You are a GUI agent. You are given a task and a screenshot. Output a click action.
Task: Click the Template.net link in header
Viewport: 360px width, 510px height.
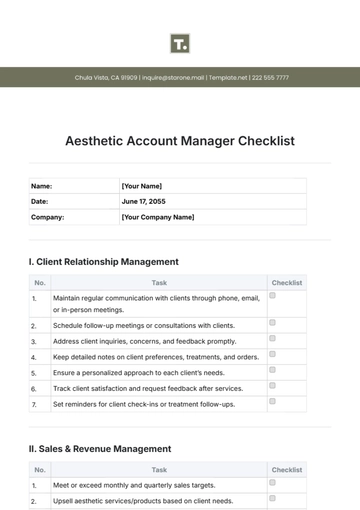pyautogui.click(x=228, y=78)
